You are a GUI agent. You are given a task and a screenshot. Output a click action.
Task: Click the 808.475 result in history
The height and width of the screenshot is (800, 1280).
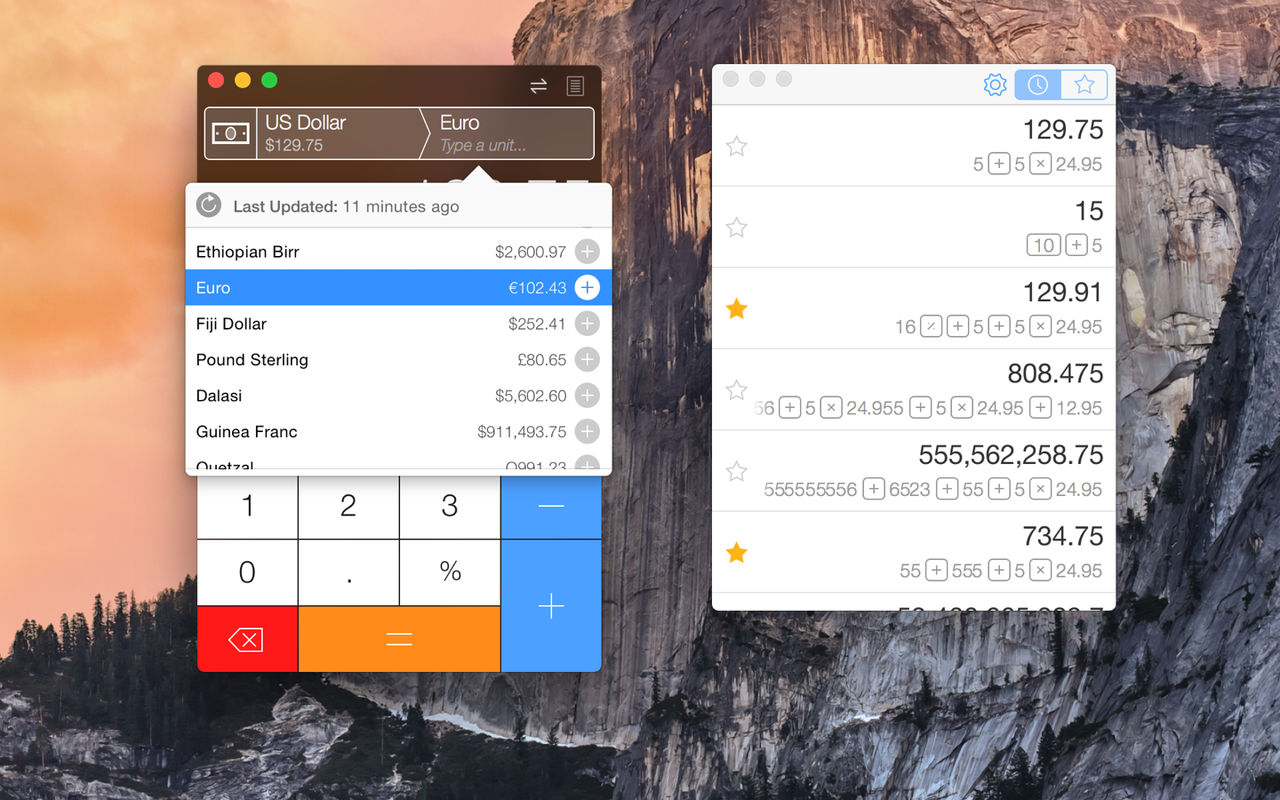coord(1055,373)
